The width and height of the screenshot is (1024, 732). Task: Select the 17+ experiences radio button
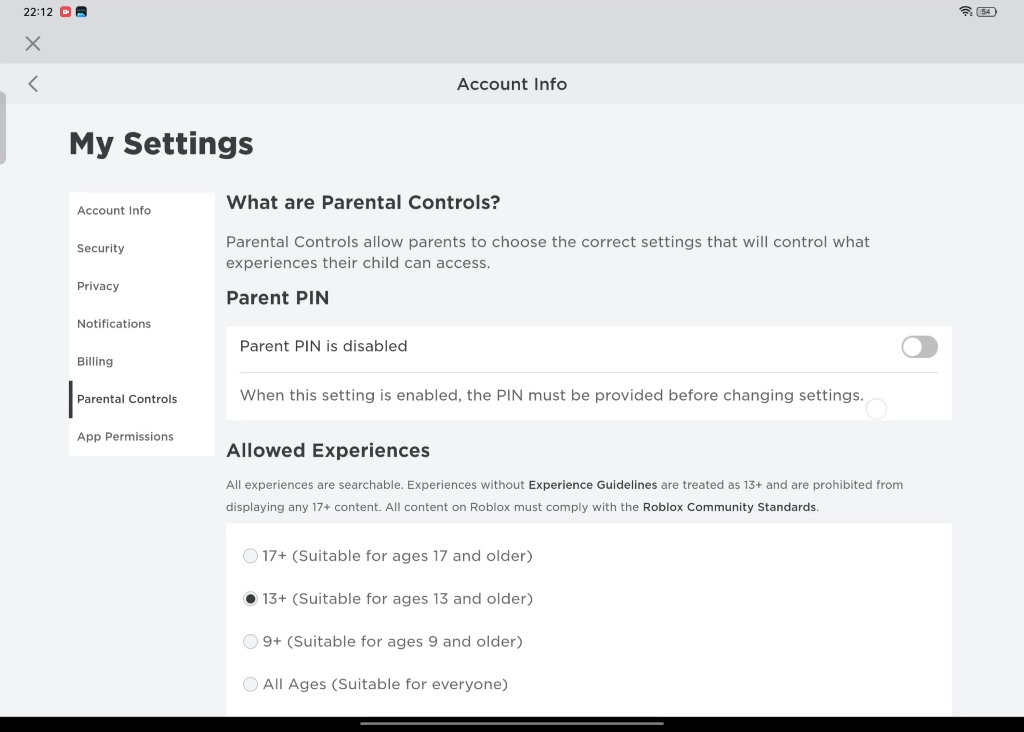tap(251, 556)
